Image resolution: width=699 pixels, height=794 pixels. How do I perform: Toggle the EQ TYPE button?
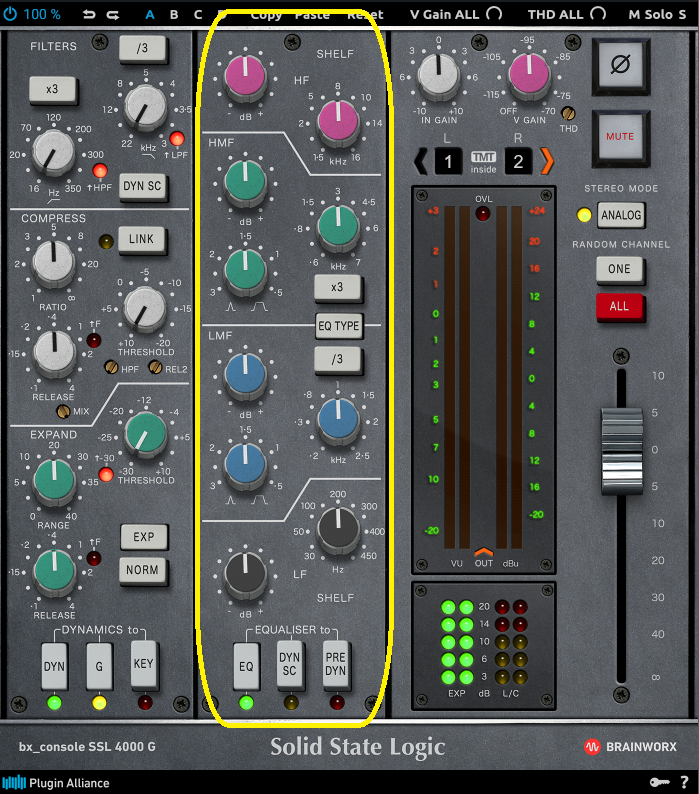339,326
